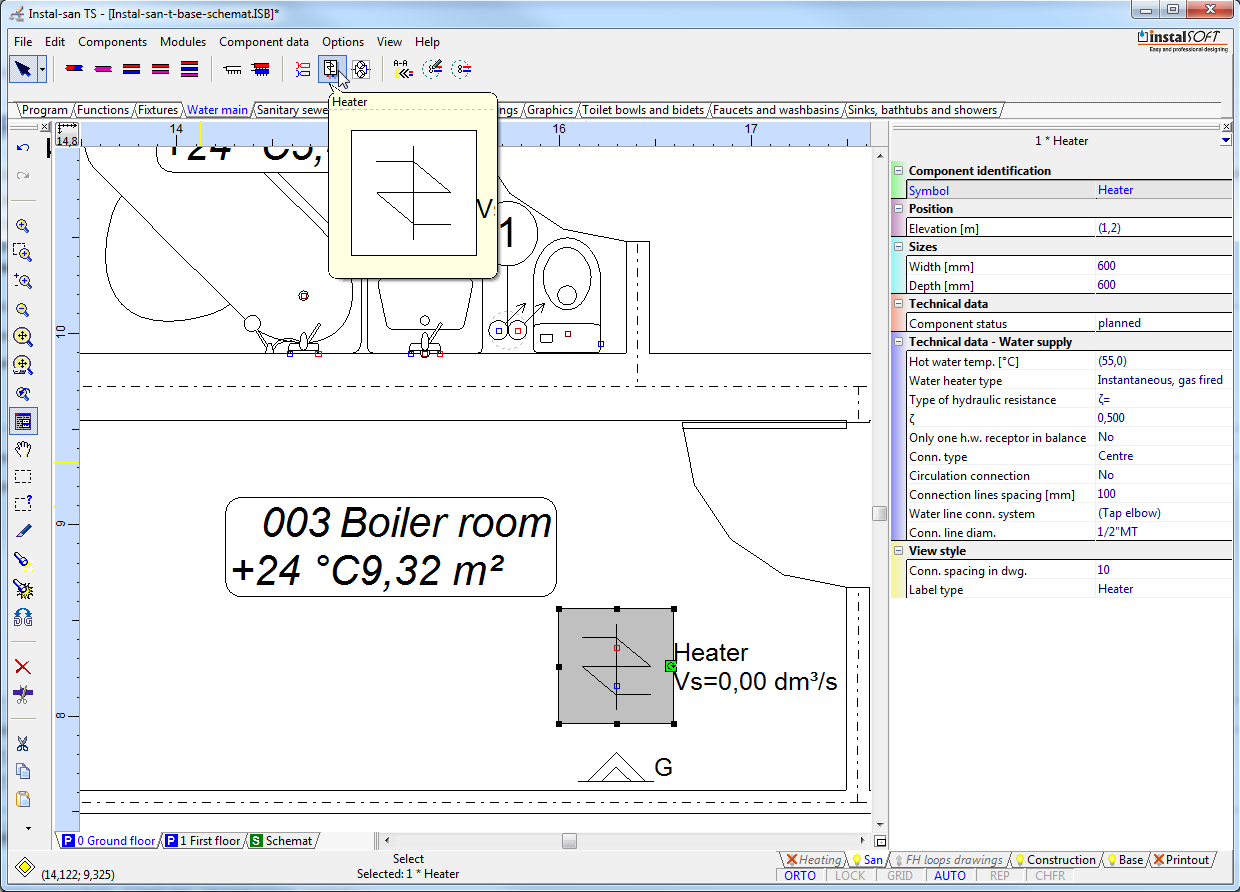Screen dimensions: 1240x892
Task: Open the properties panel header dropdown arrow
Action: point(1226,141)
